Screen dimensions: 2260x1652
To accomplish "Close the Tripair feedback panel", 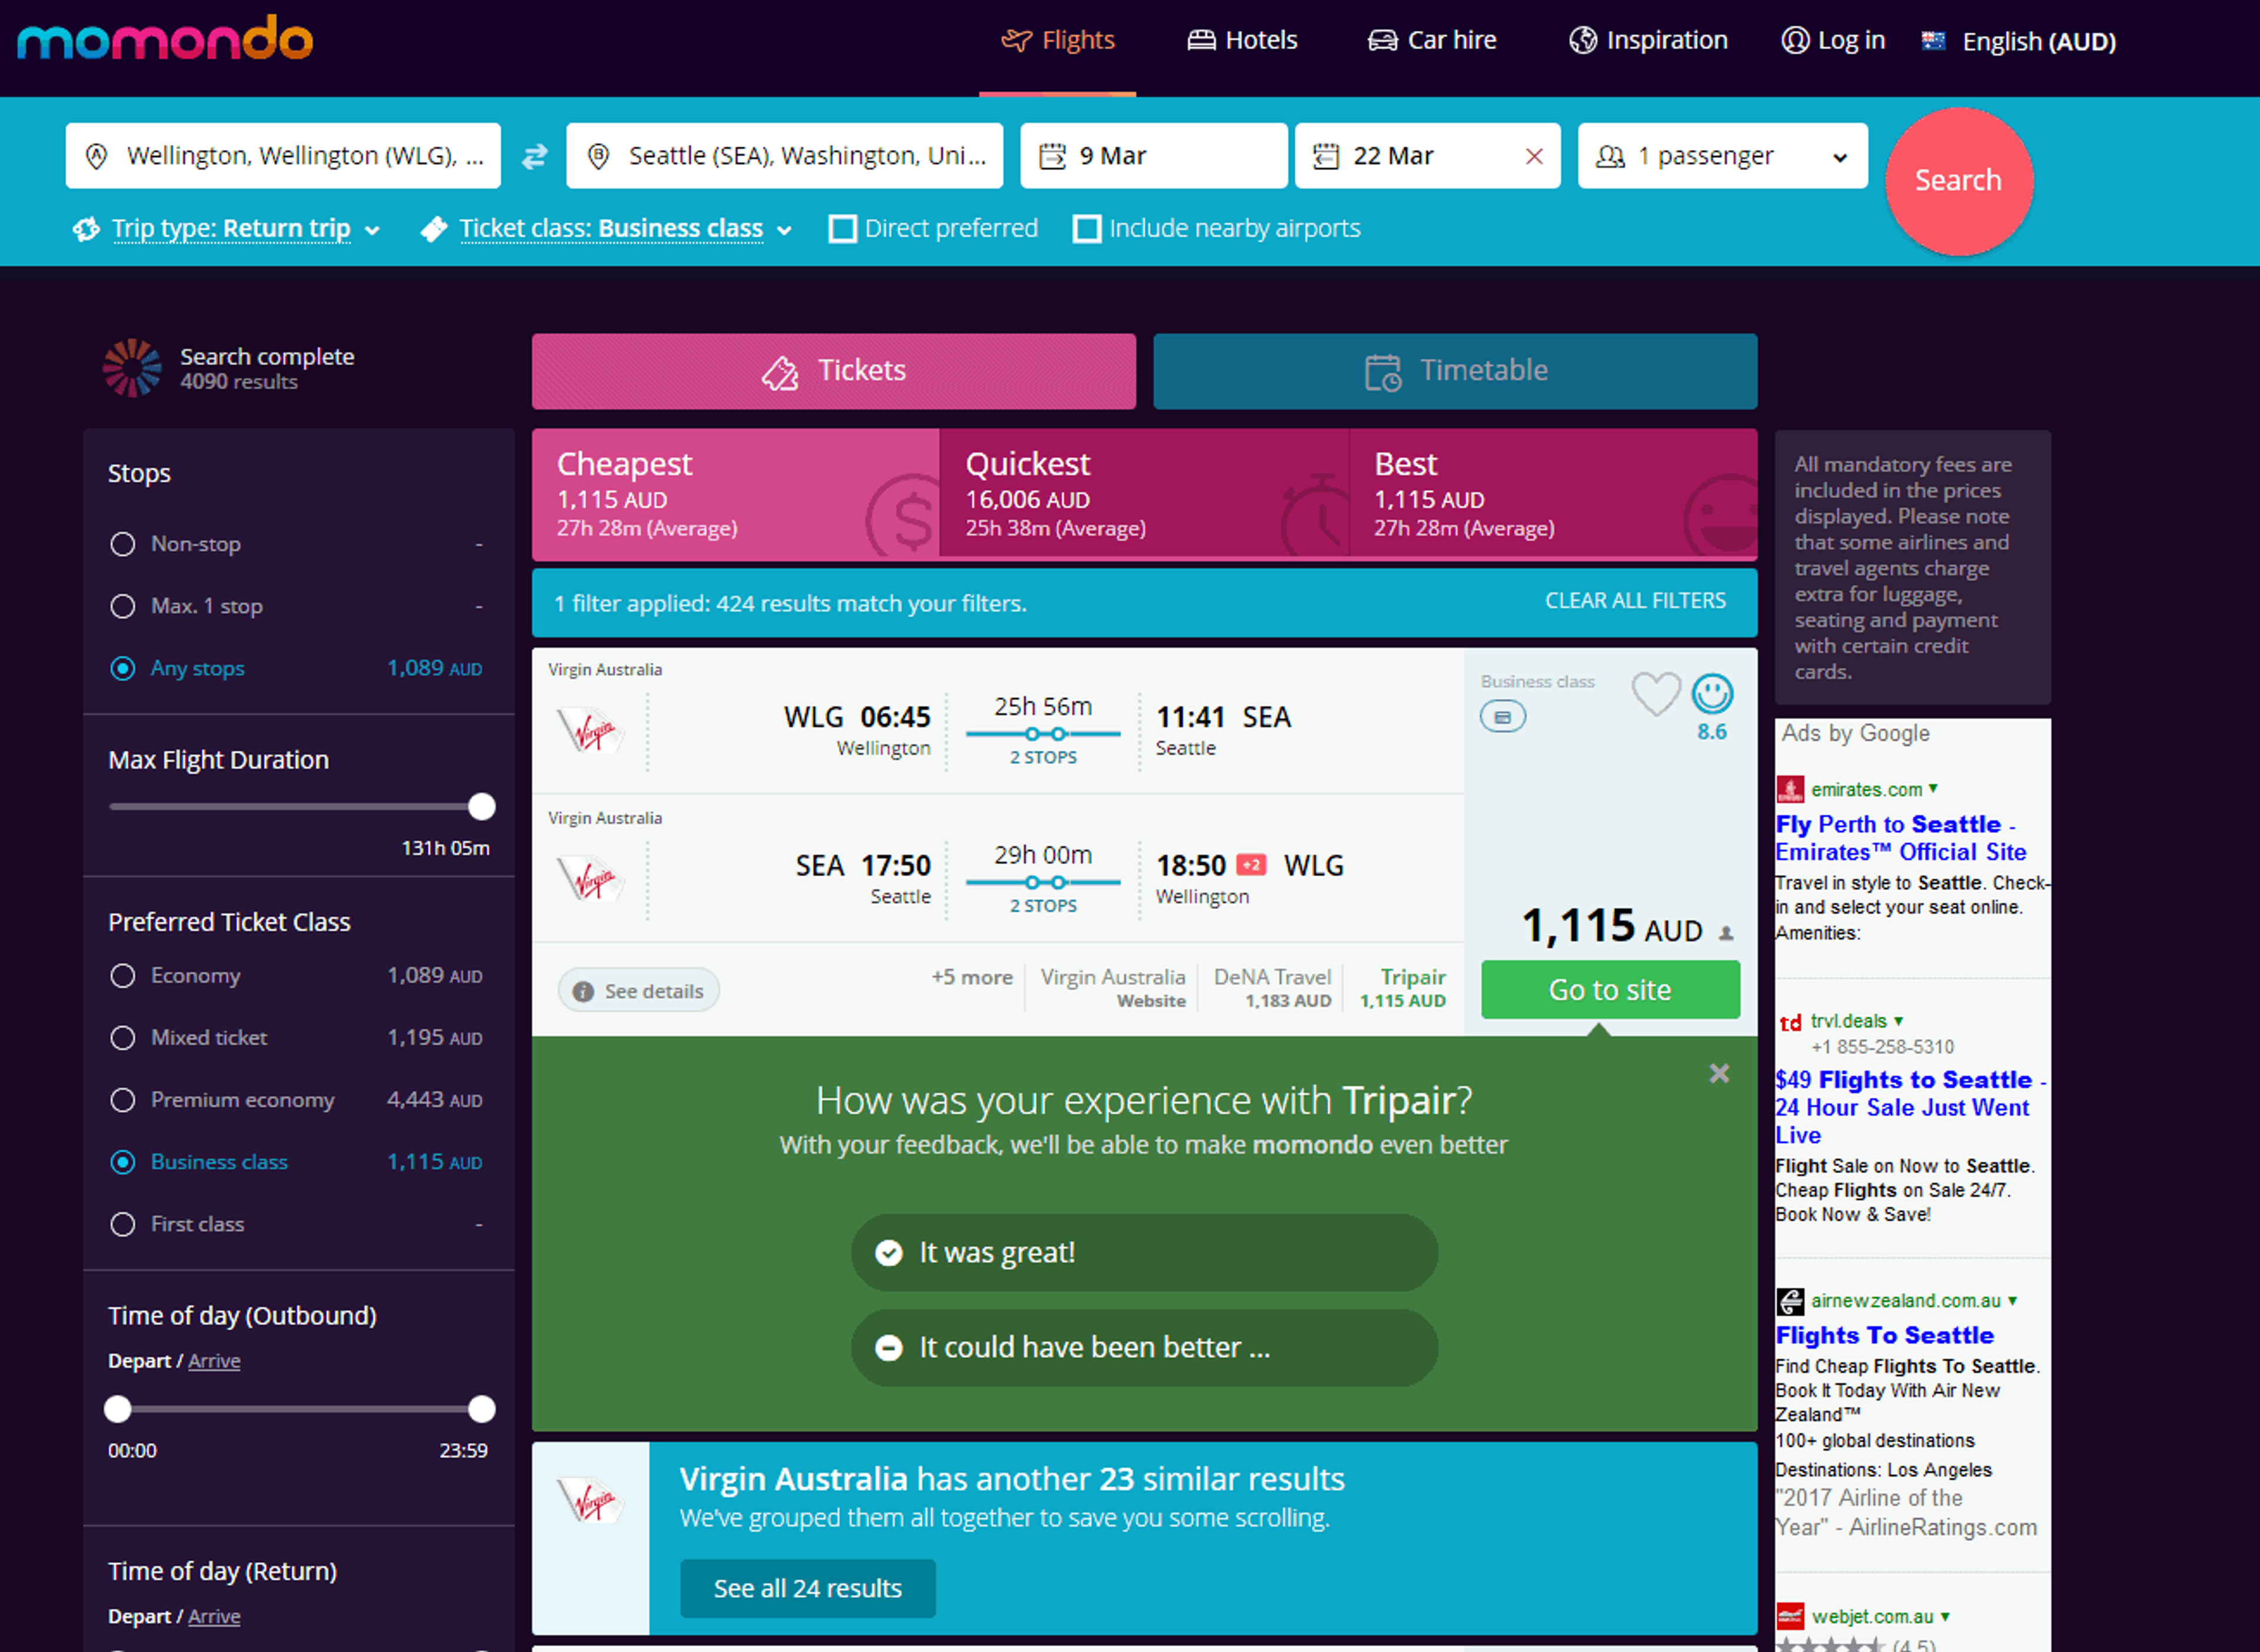I will coord(1718,1073).
